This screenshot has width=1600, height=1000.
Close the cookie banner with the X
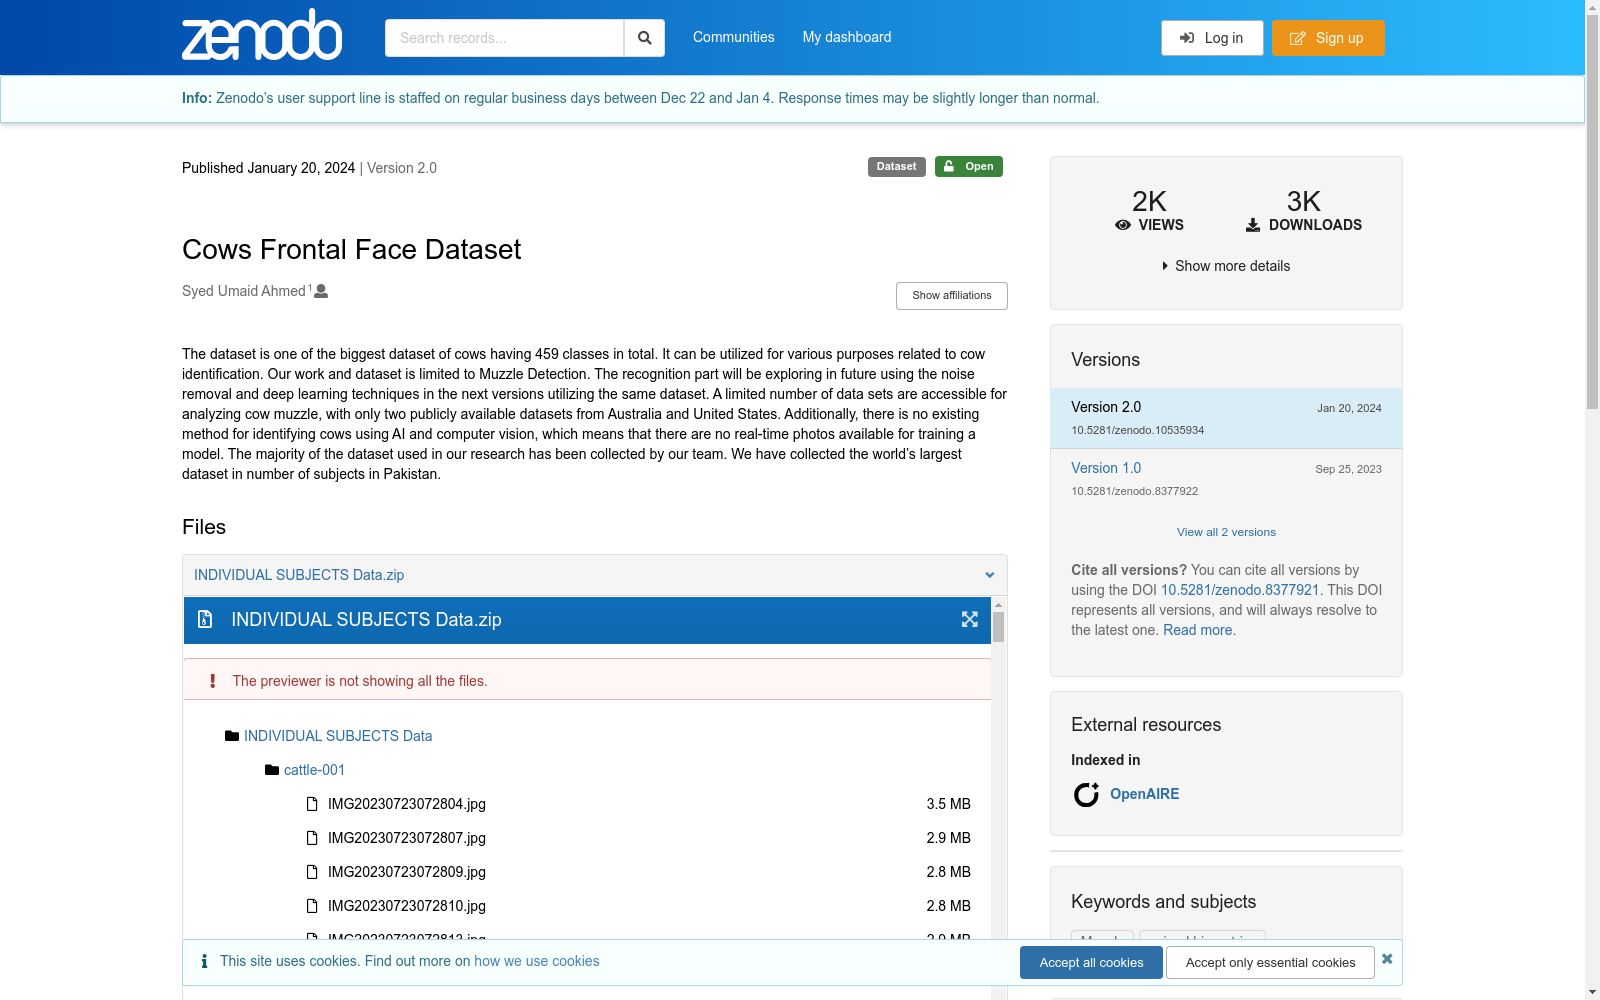(x=1387, y=959)
